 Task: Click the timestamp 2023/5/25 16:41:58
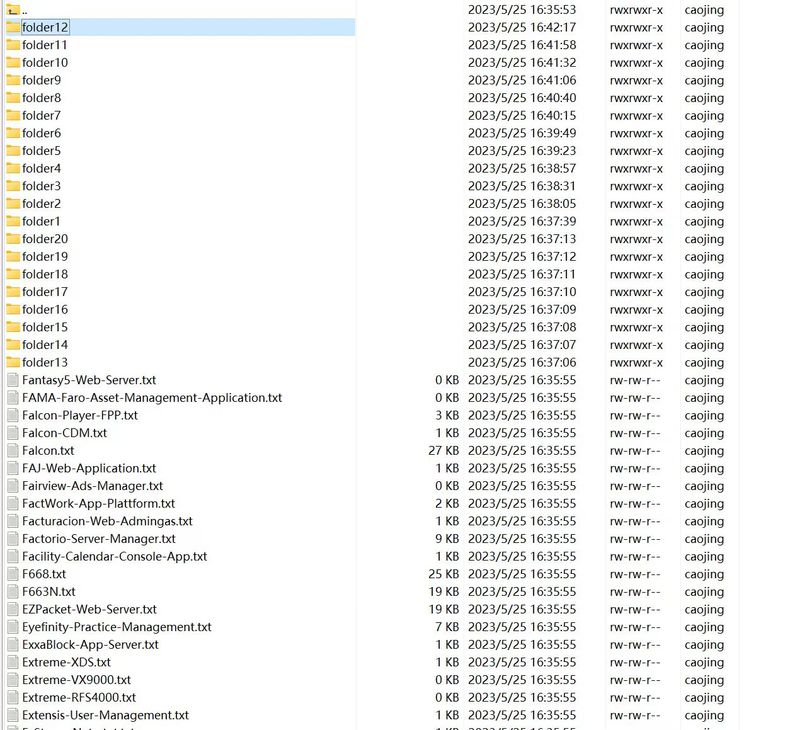(x=522, y=45)
